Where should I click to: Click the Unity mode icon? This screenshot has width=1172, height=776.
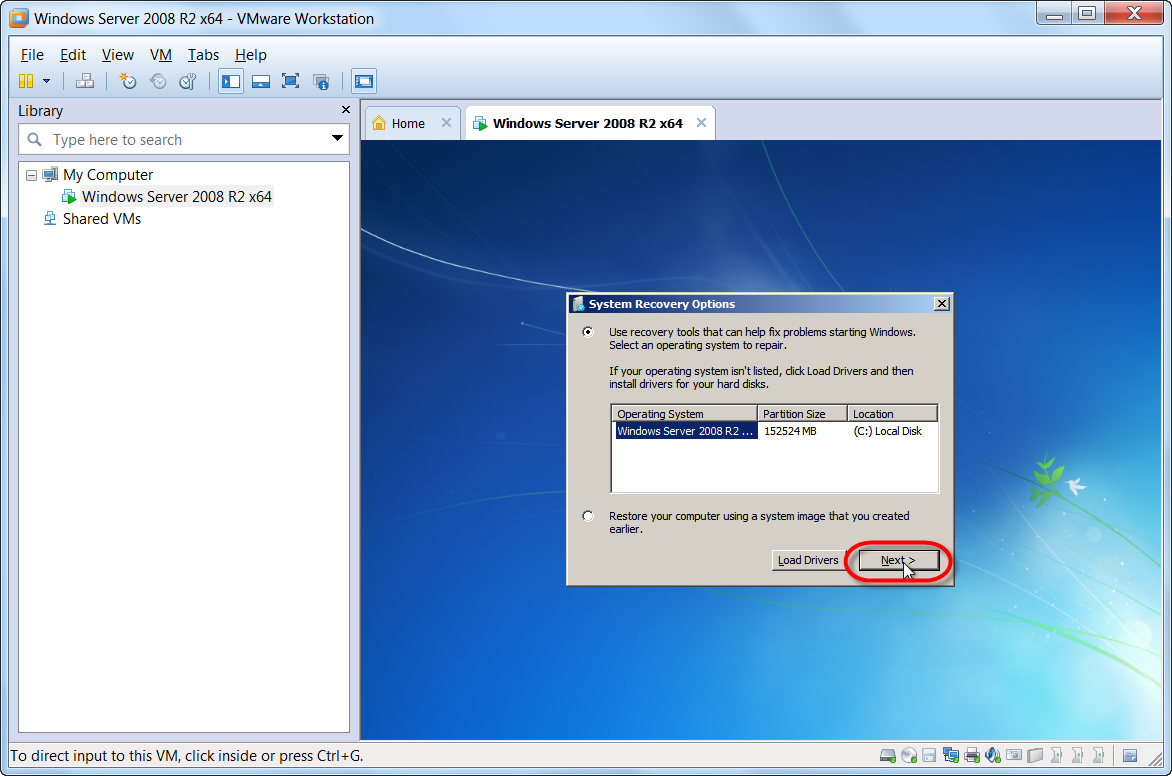tap(321, 81)
